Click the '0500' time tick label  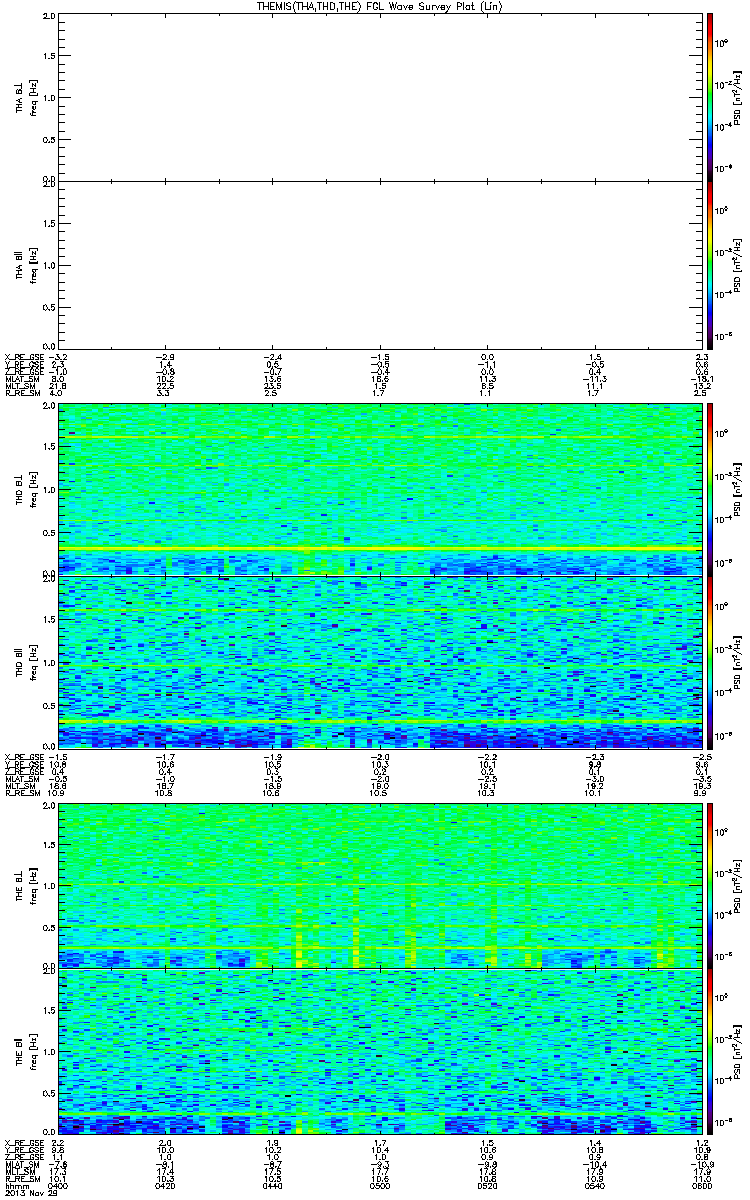click(381, 1185)
